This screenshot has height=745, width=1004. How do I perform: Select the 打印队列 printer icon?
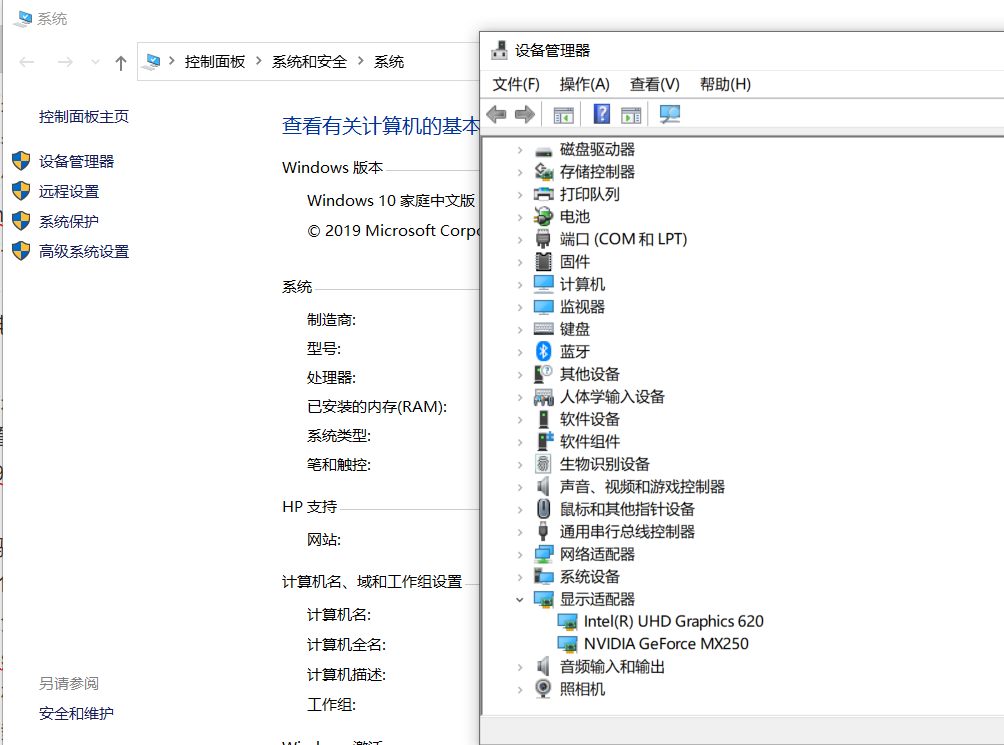pos(544,195)
